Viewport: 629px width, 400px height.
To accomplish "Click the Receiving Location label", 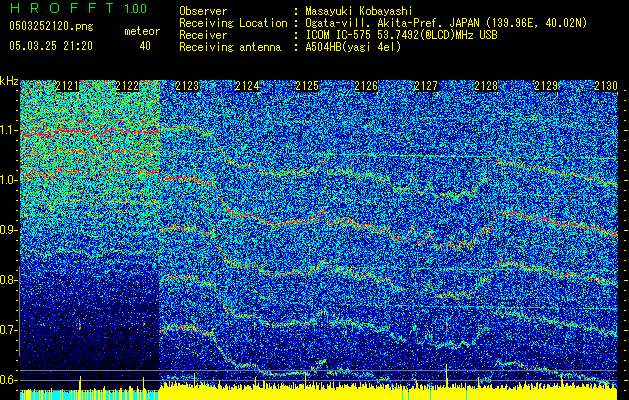I will (233, 23).
